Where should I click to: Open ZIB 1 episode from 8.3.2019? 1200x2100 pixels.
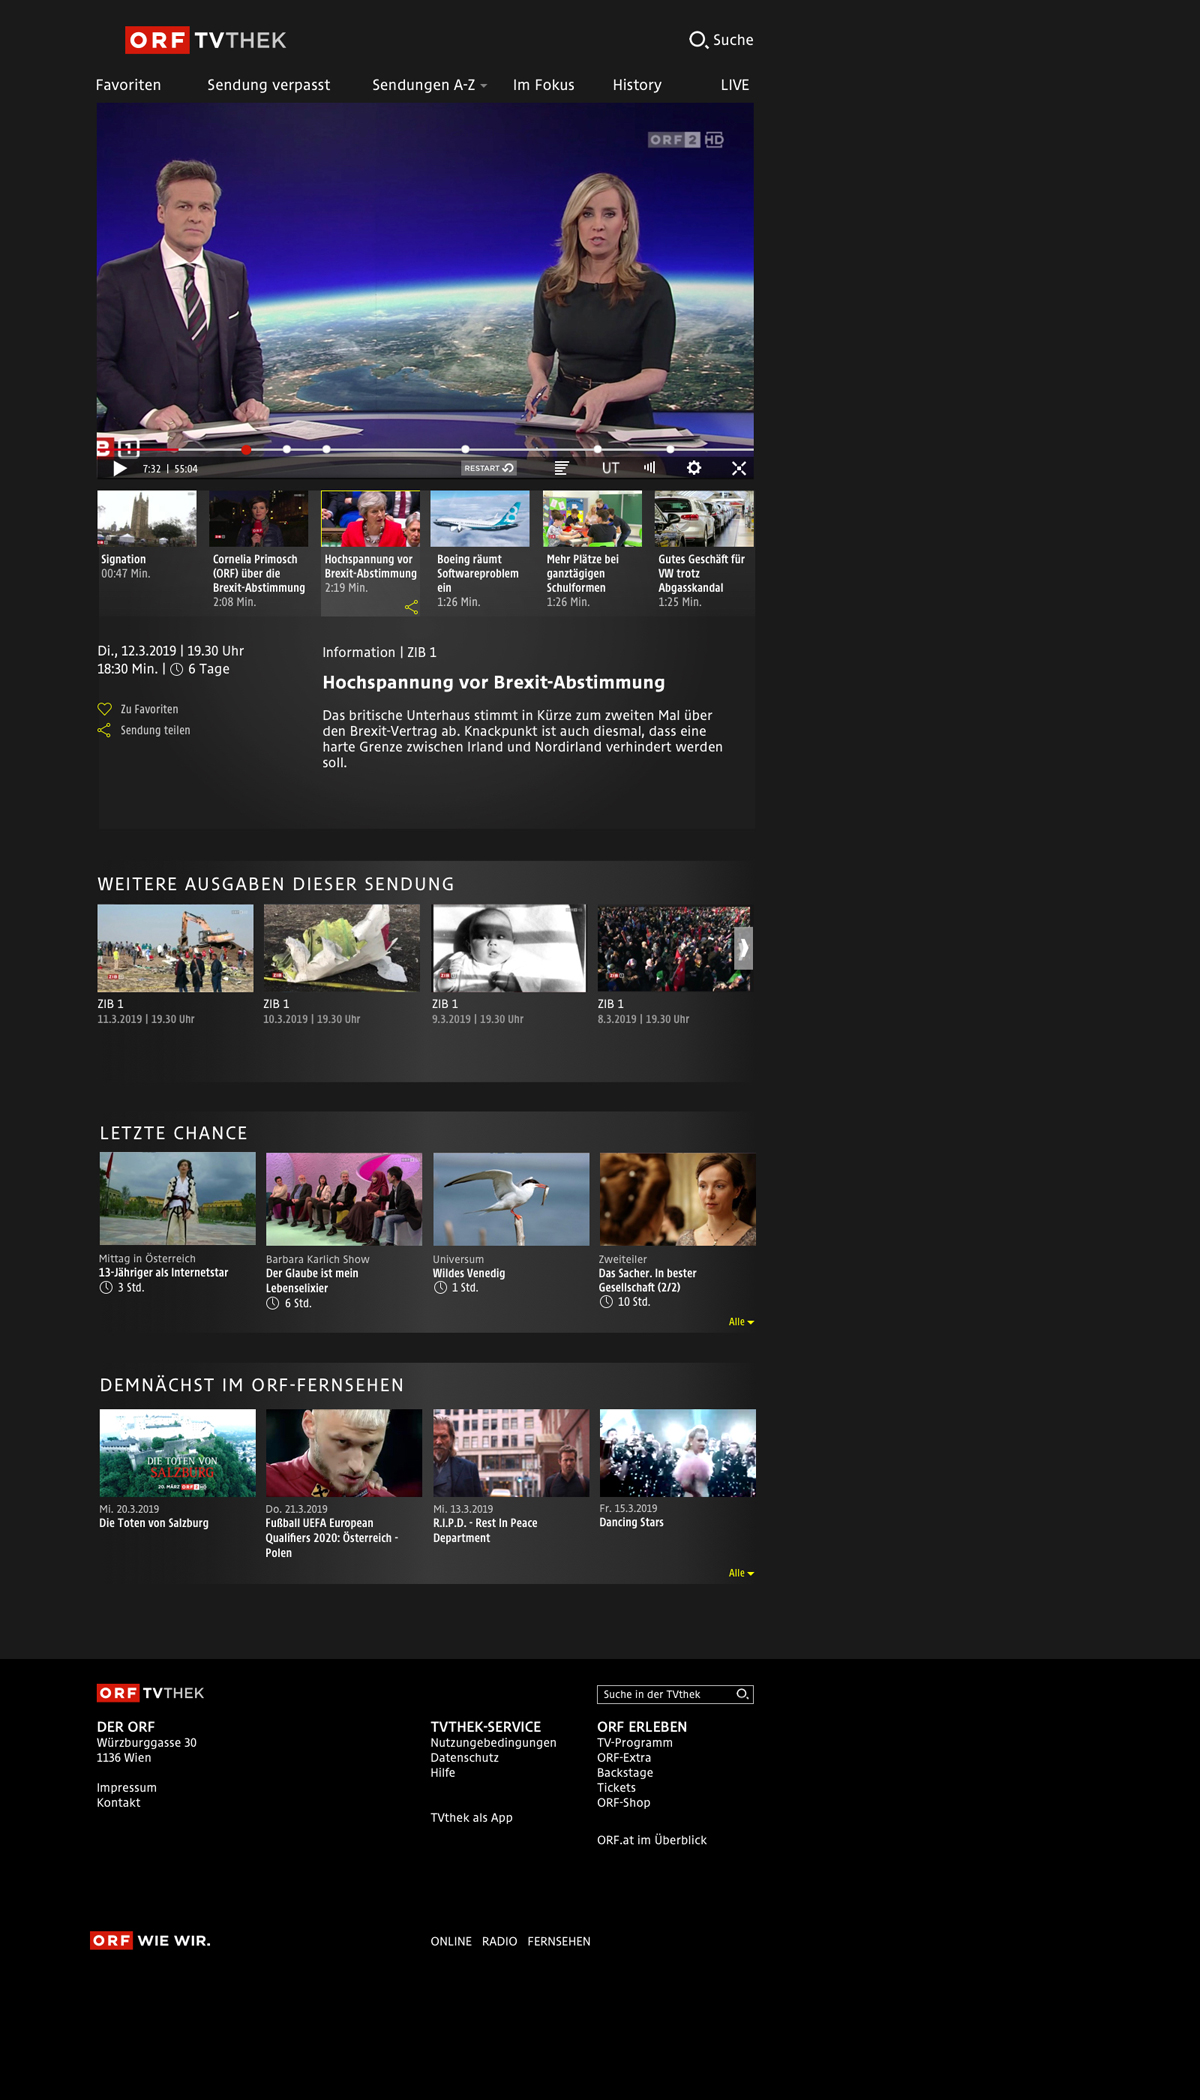[x=674, y=948]
